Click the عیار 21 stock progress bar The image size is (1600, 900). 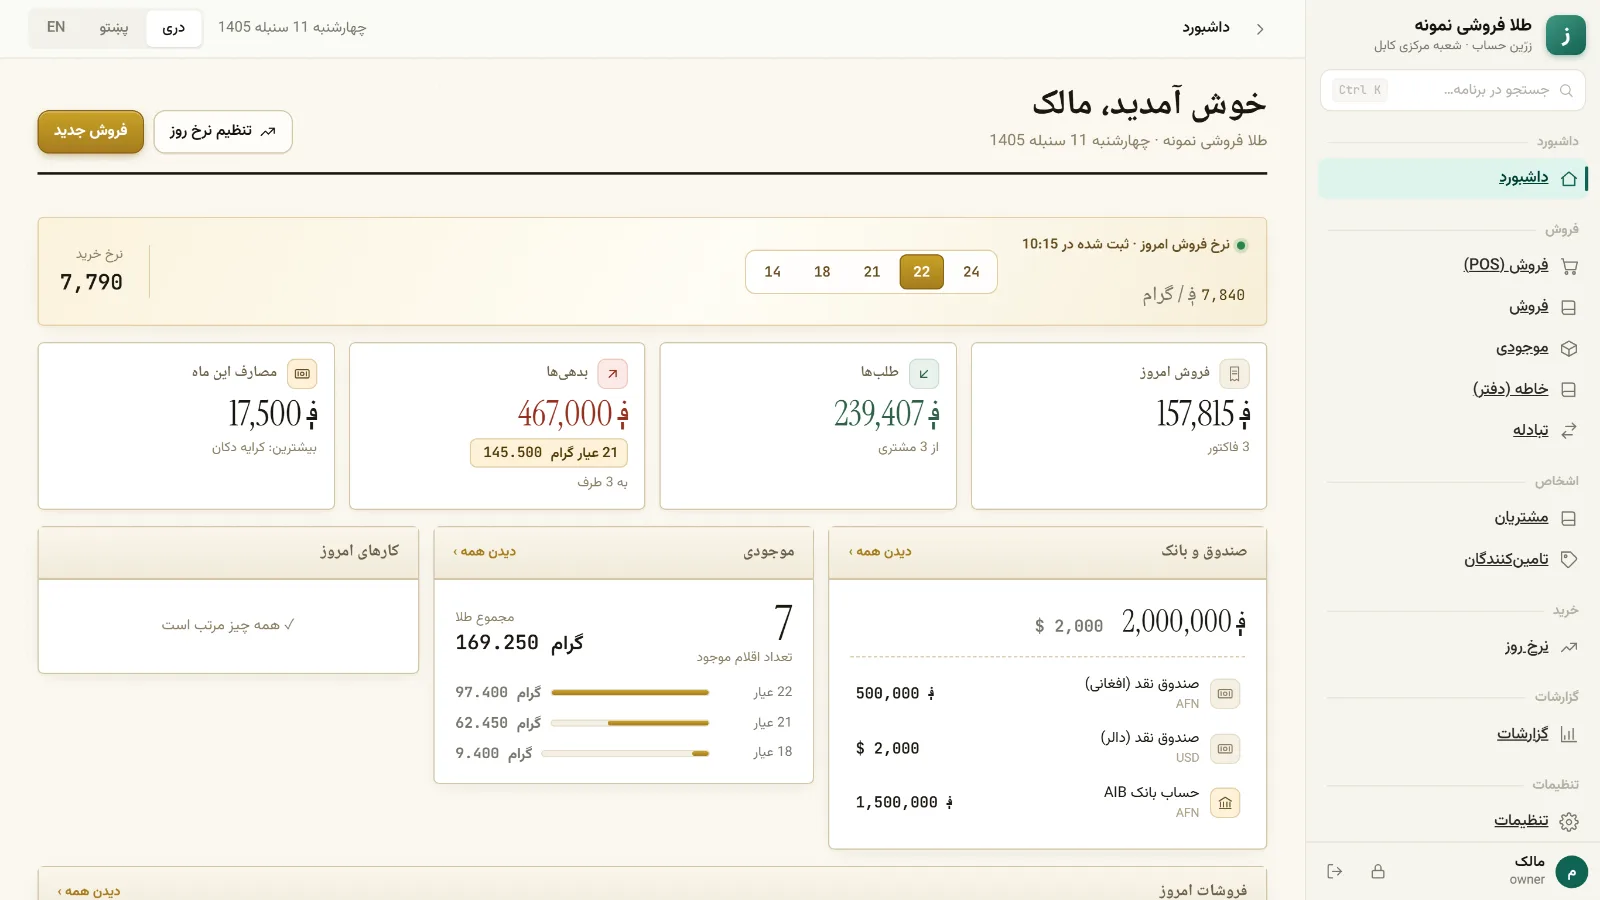point(630,723)
